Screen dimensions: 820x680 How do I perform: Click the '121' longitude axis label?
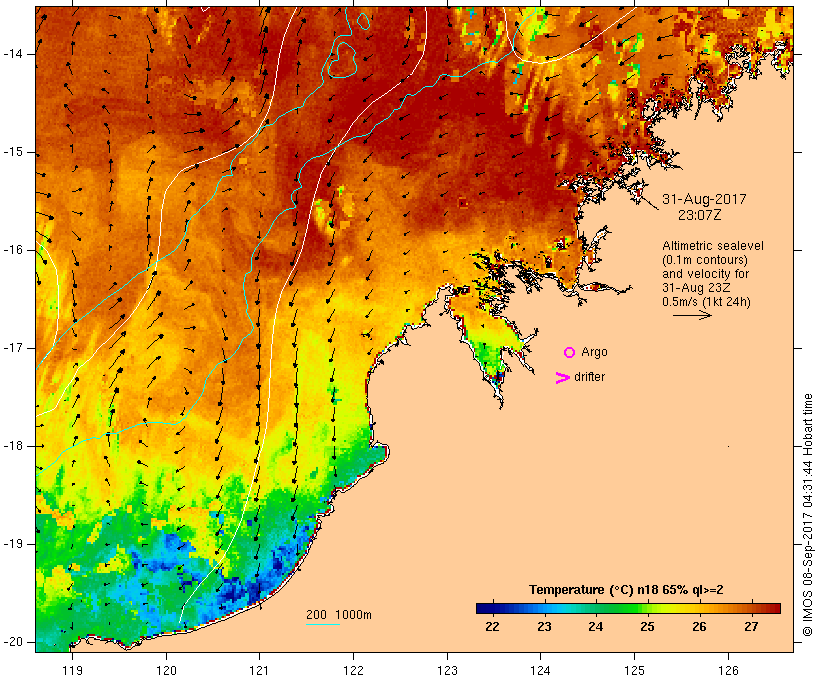pyautogui.click(x=259, y=671)
